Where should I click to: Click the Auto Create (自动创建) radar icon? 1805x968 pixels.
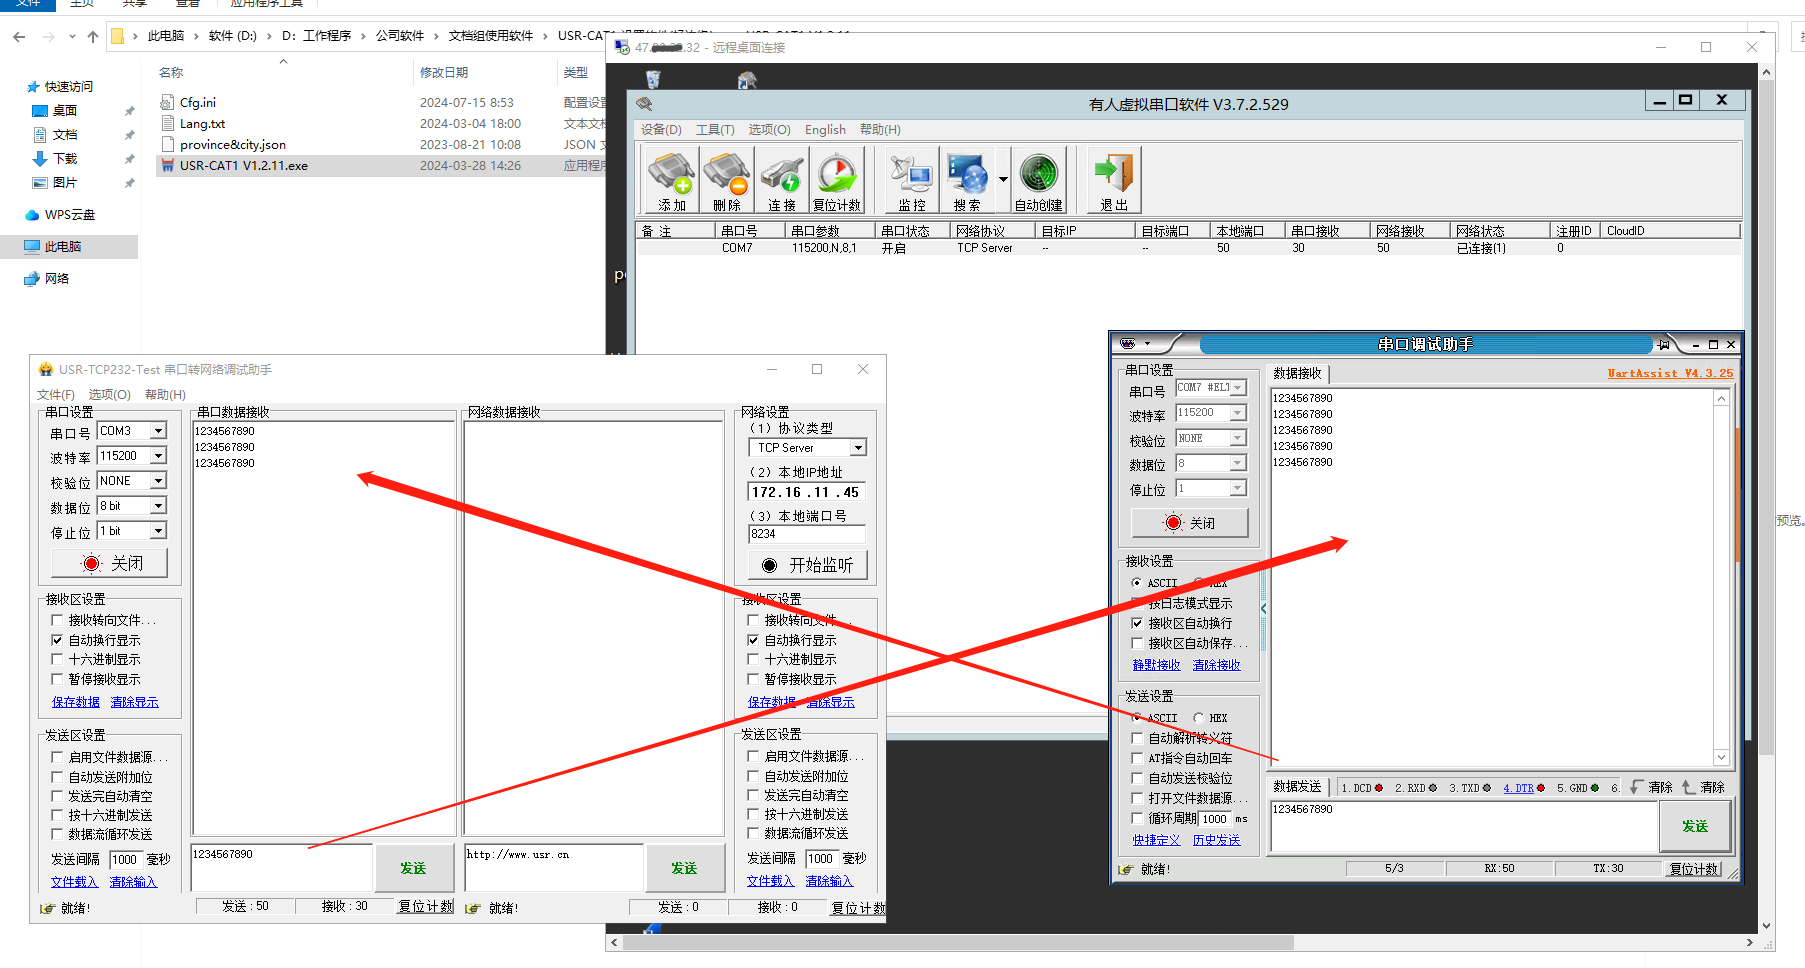pos(1039,180)
